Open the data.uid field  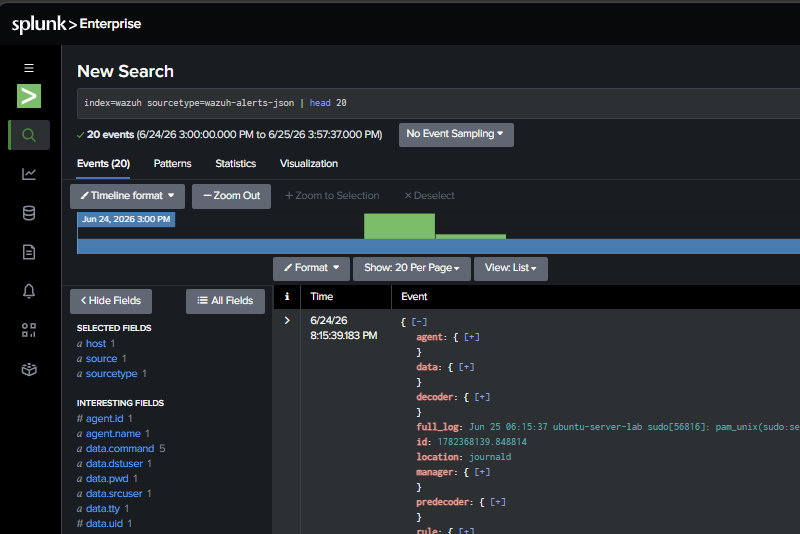tap(104, 523)
